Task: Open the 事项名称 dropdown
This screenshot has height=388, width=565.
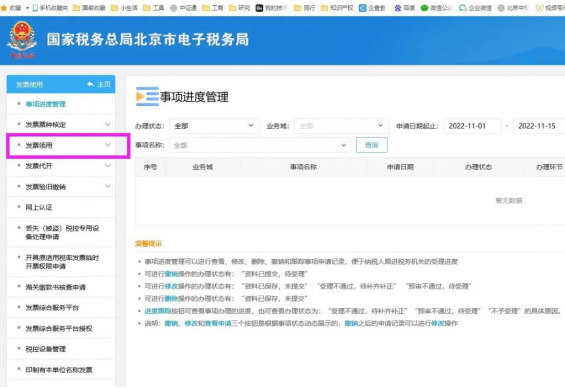Action: click(260, 145)
